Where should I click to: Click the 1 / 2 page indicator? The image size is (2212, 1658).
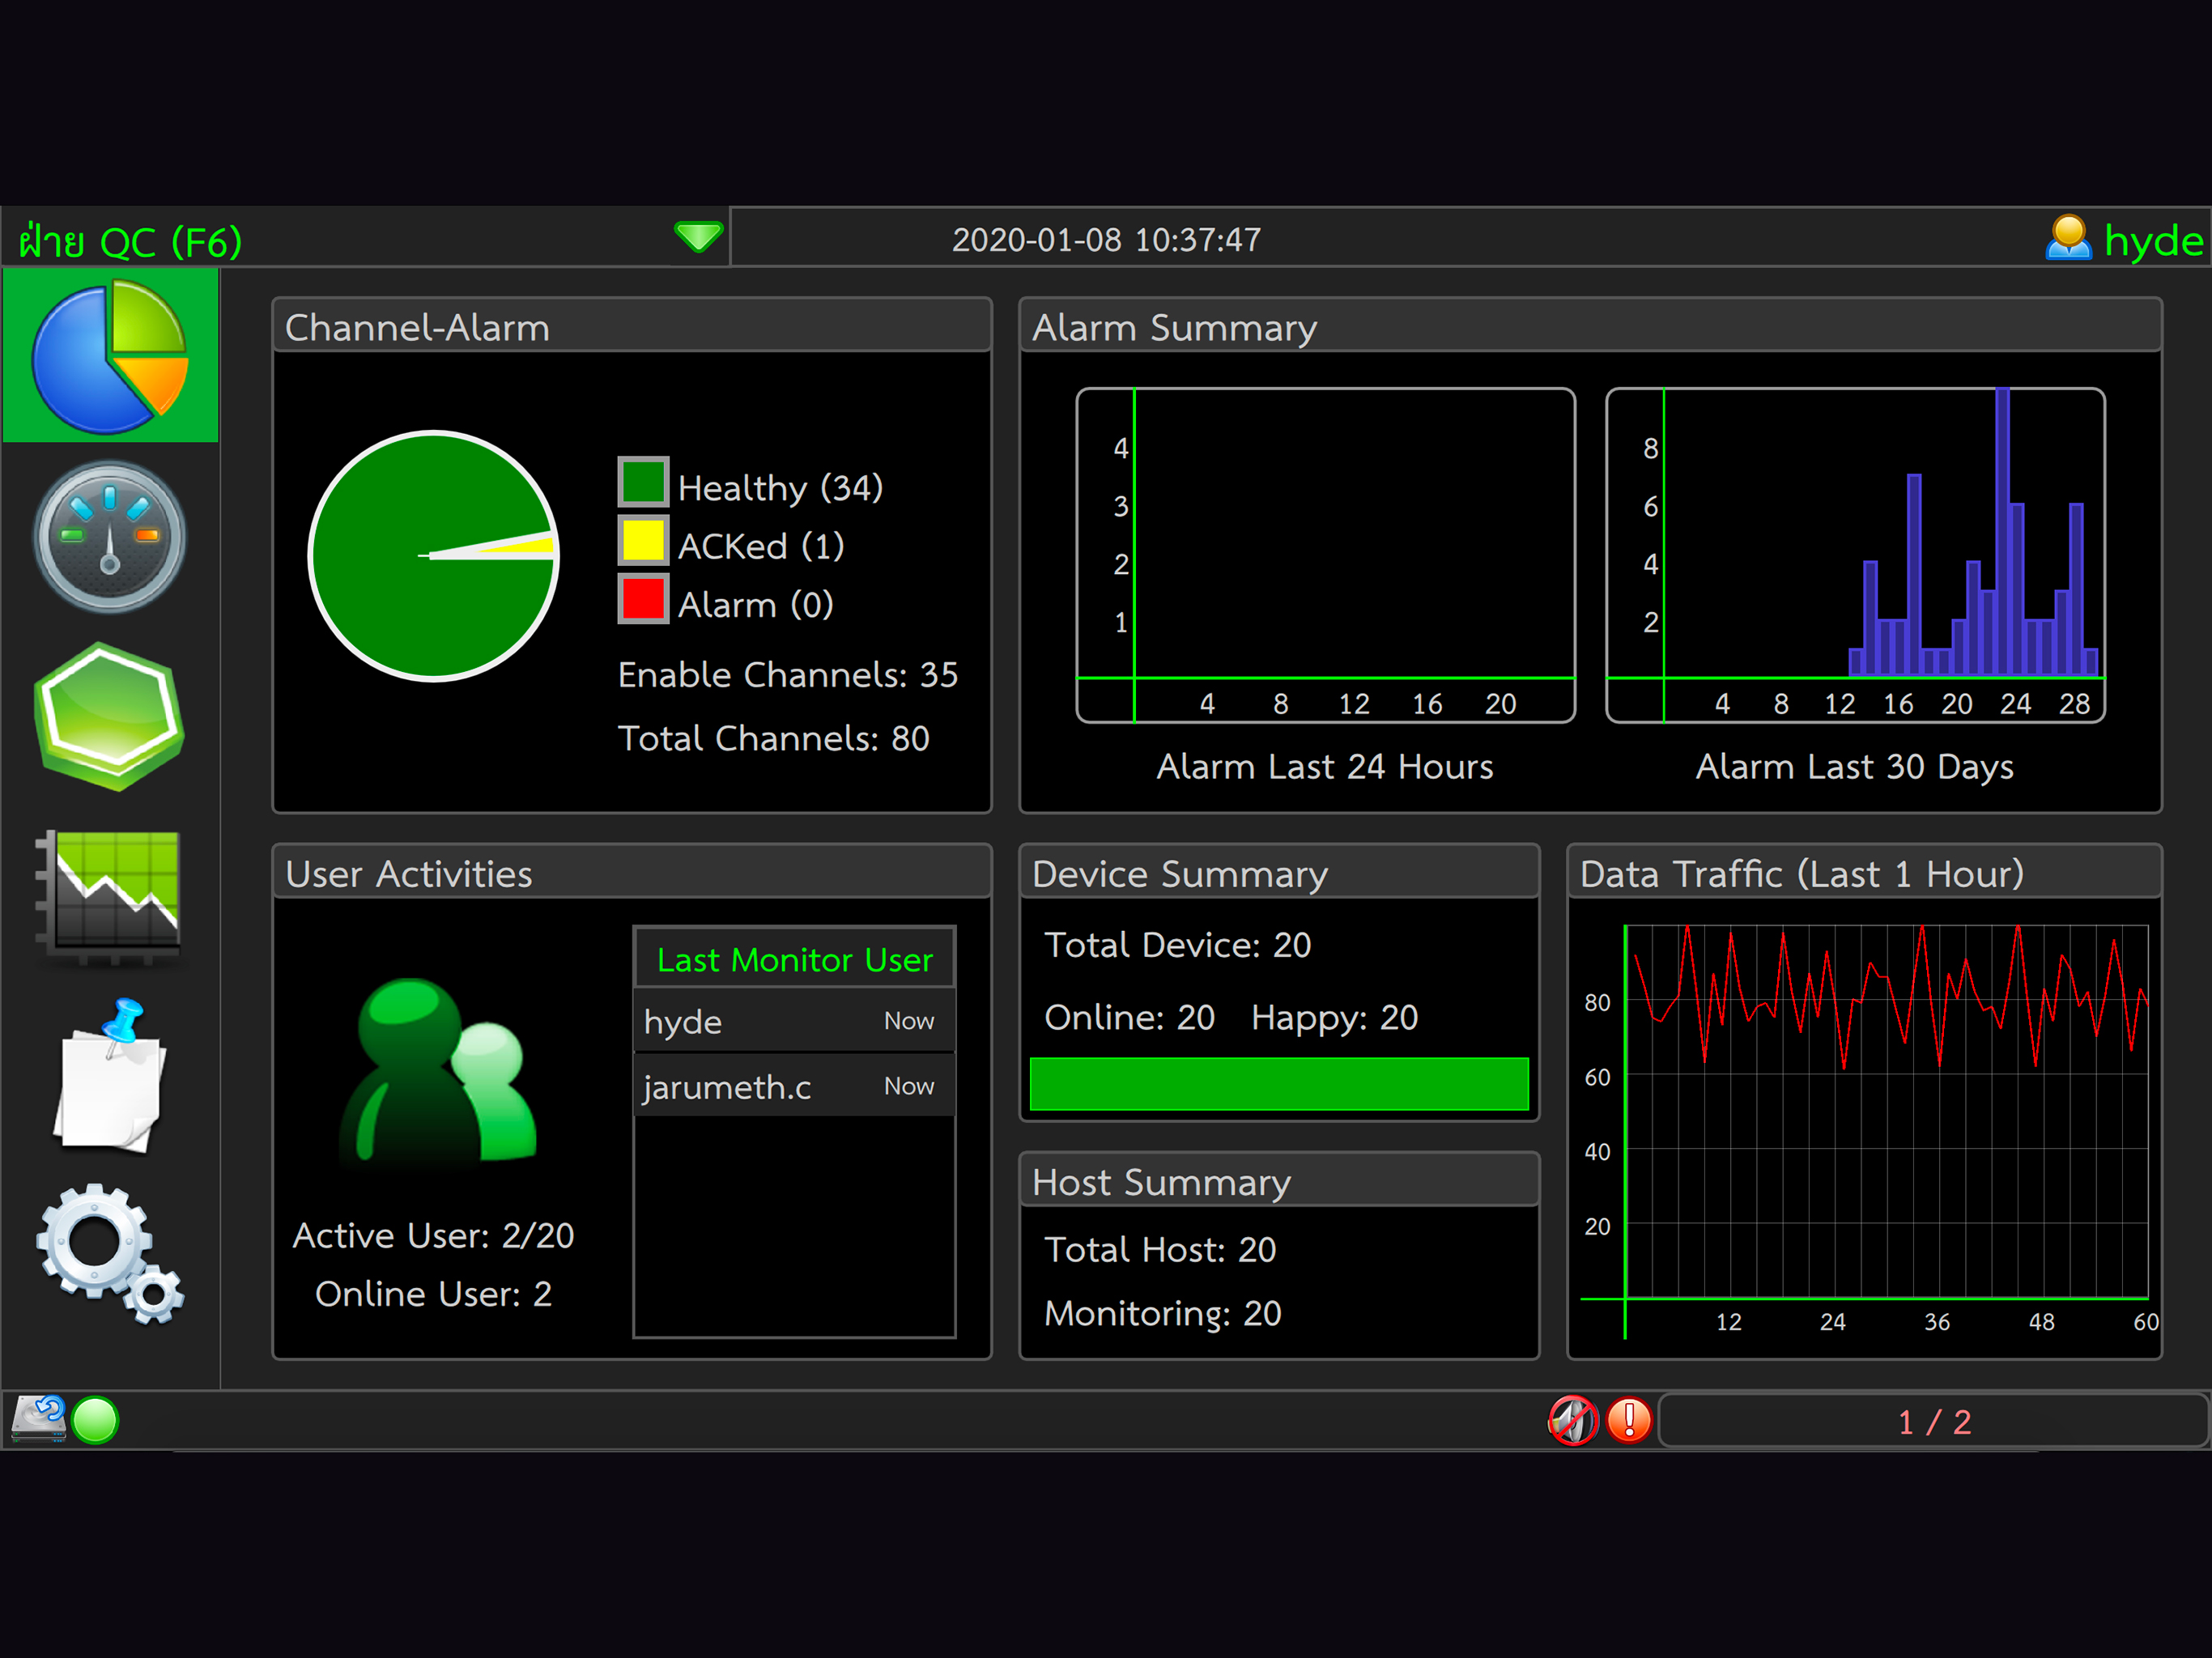pyautogui.click(x=1933, y=1421)
